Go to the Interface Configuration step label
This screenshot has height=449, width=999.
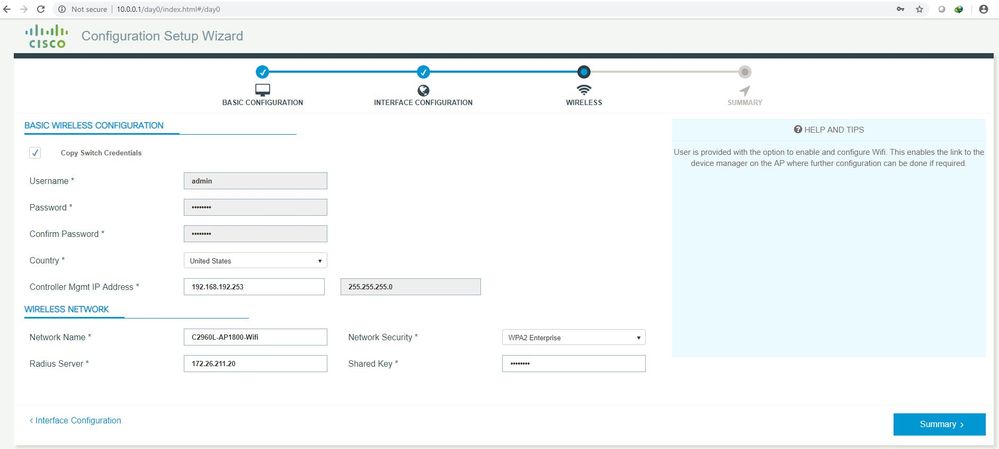[x=423, y=103]
